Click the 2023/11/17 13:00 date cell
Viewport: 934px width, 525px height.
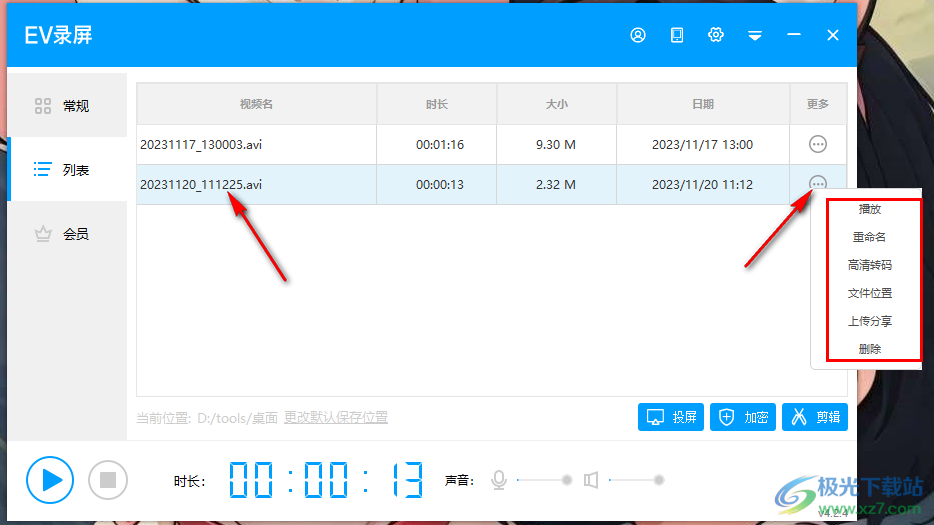tap(702, 145)
